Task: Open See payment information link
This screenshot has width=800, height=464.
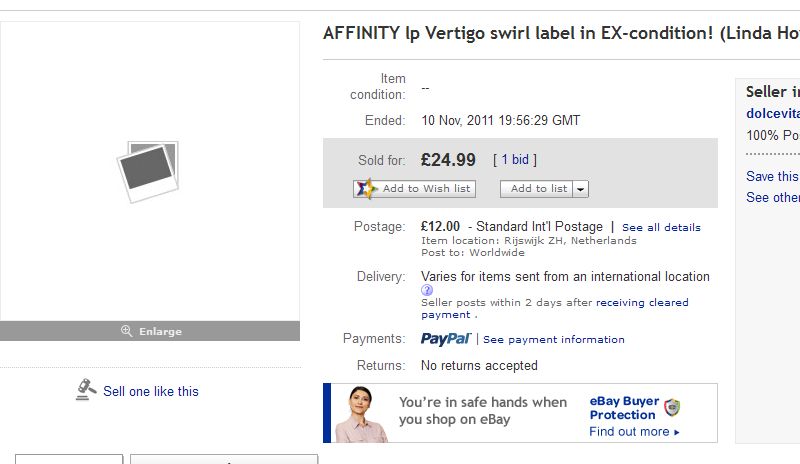Action: coord(553,339)
